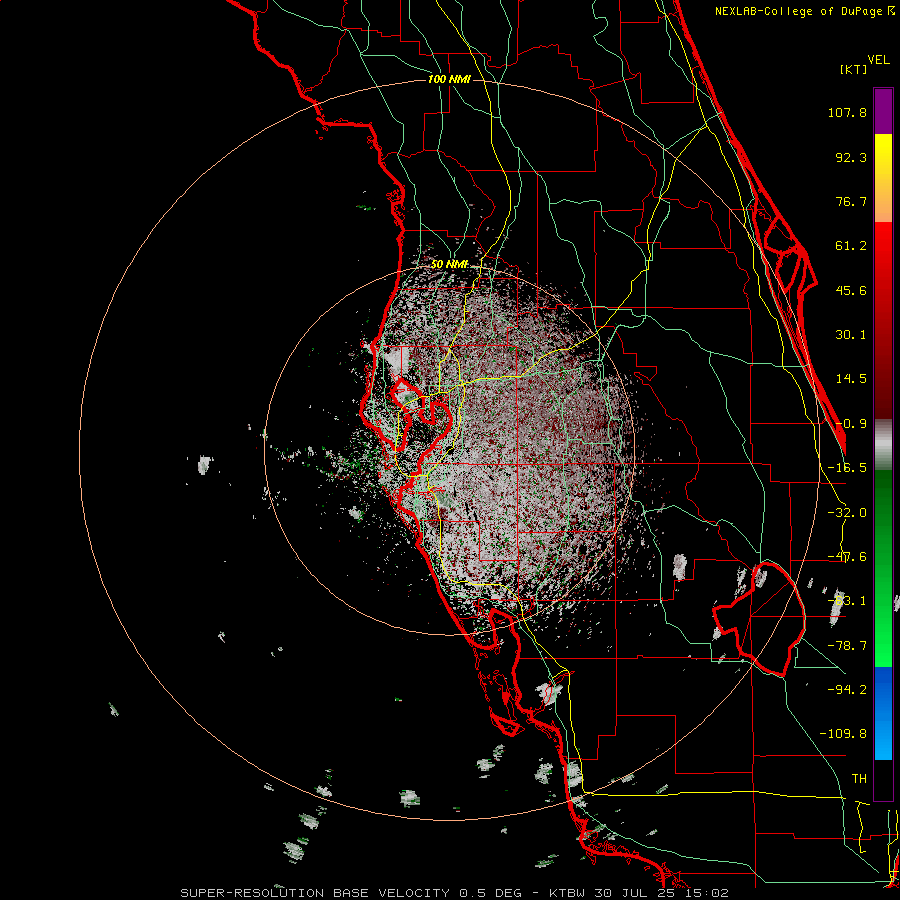
Task: Click the 50 NMI range ring label
Action: [449, 265]
